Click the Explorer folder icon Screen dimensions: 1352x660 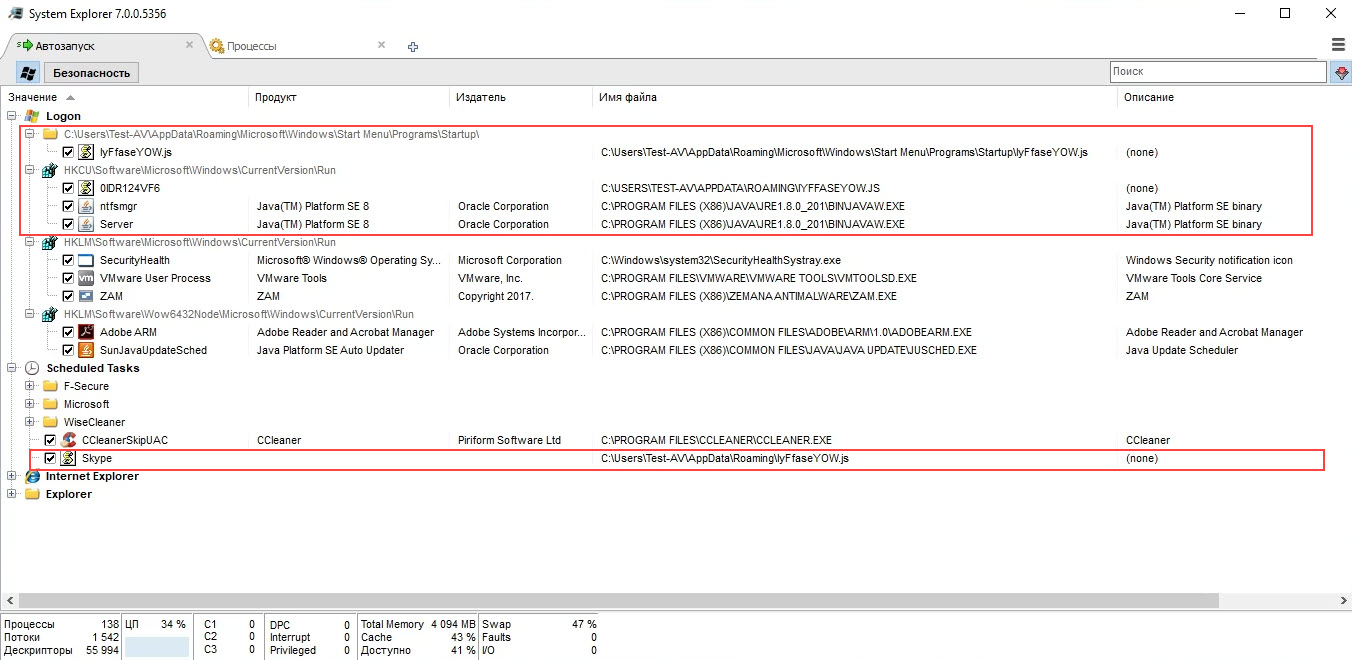click(x=32, y=494)
